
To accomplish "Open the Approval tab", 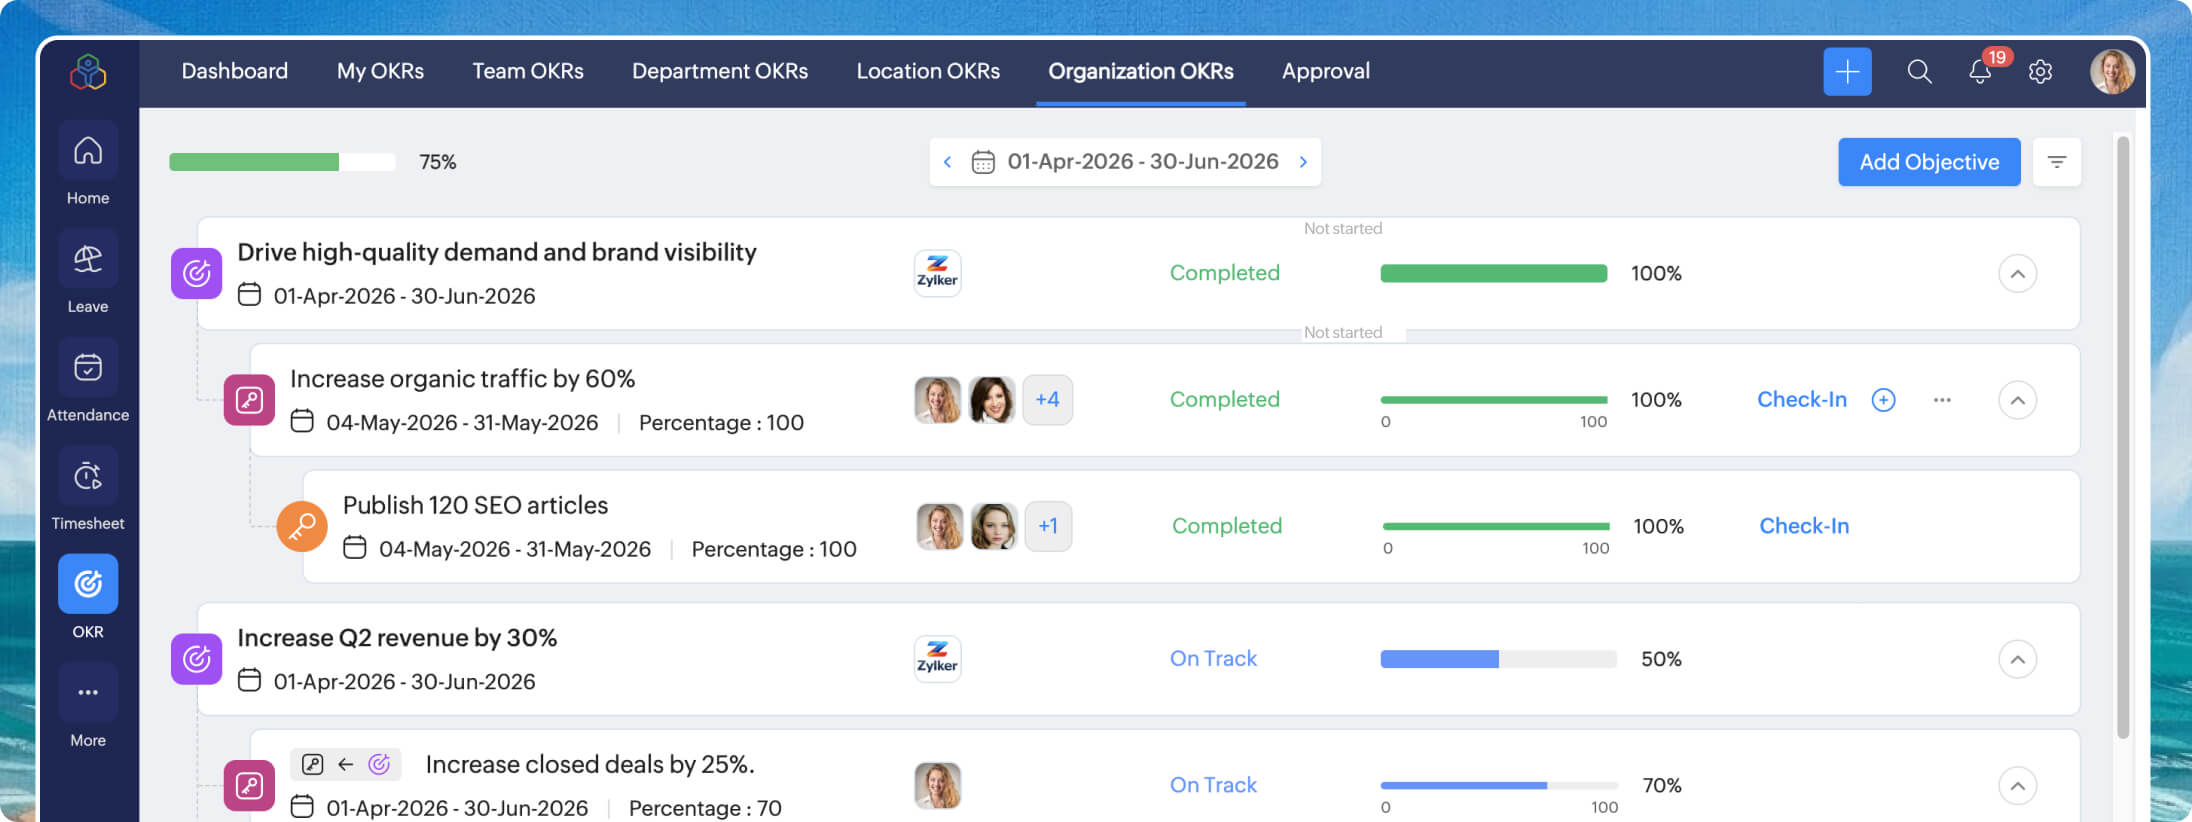I will coord(1326,71).
